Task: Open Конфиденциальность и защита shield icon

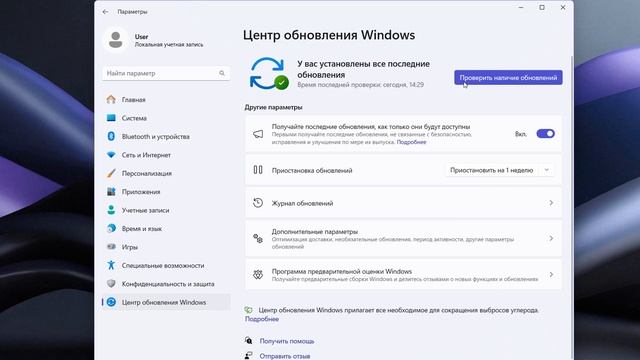Action: pyautogui.click(x=111, y=283)
